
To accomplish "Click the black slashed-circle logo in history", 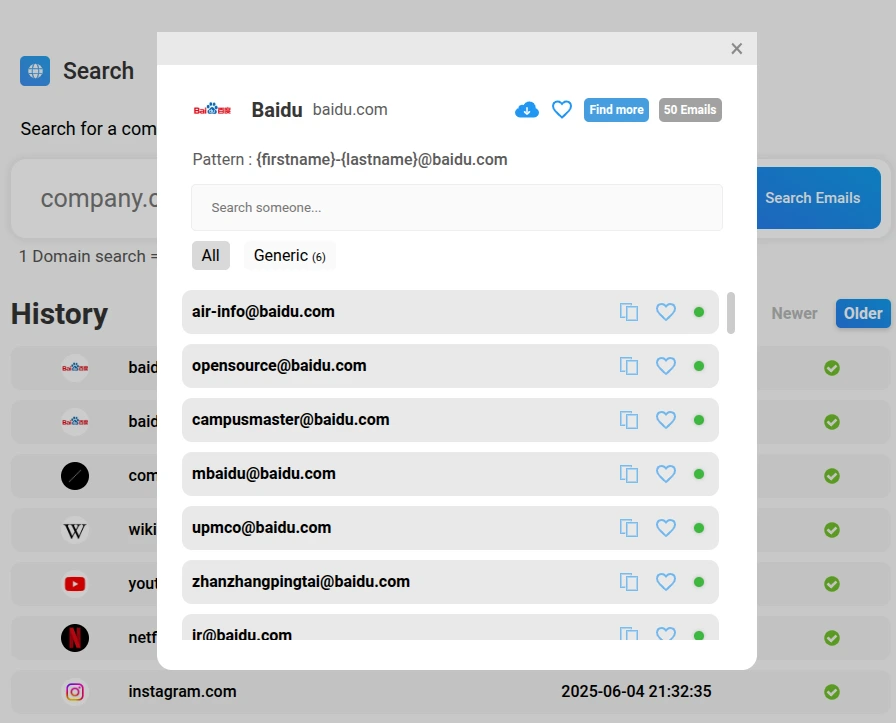I will [75, 476].
